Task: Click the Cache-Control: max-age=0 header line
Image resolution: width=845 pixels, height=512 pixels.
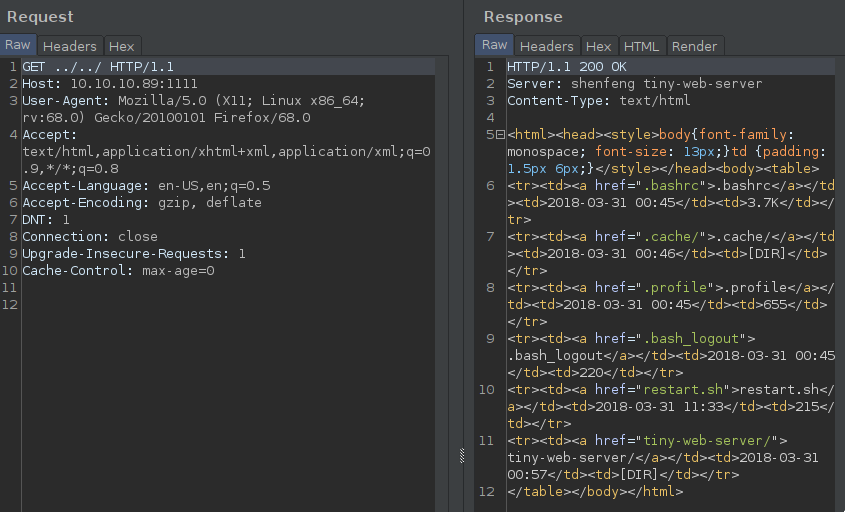Action: pyautogui.click(x=118, y=271)
